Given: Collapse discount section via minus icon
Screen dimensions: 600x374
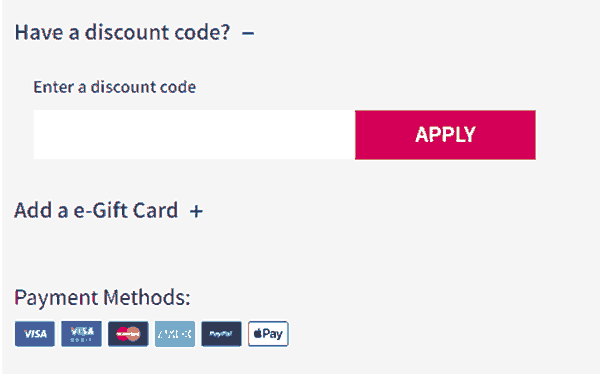Looking at the screenshot, I should pyautogui.click(x=248, y=33).
